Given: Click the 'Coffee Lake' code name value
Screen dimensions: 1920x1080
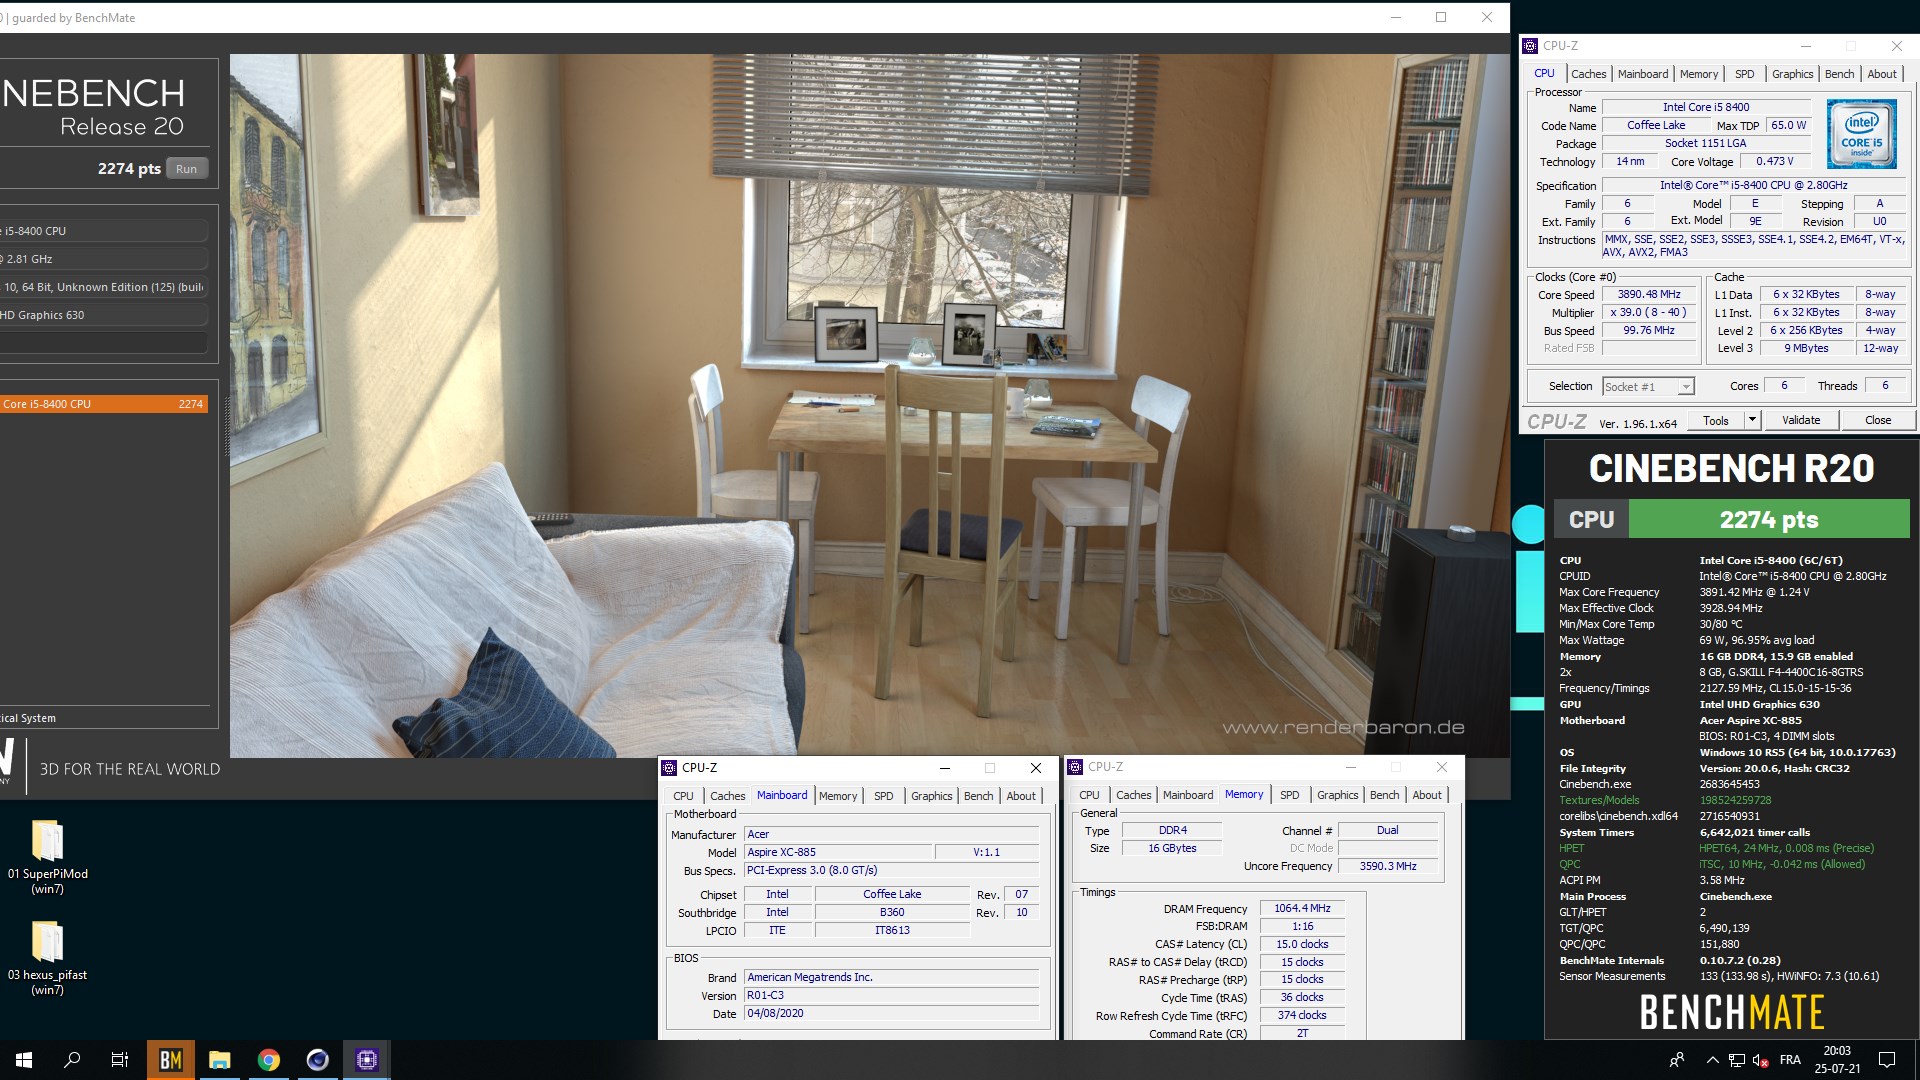Looking at the screenshot, I should 1655,125.
